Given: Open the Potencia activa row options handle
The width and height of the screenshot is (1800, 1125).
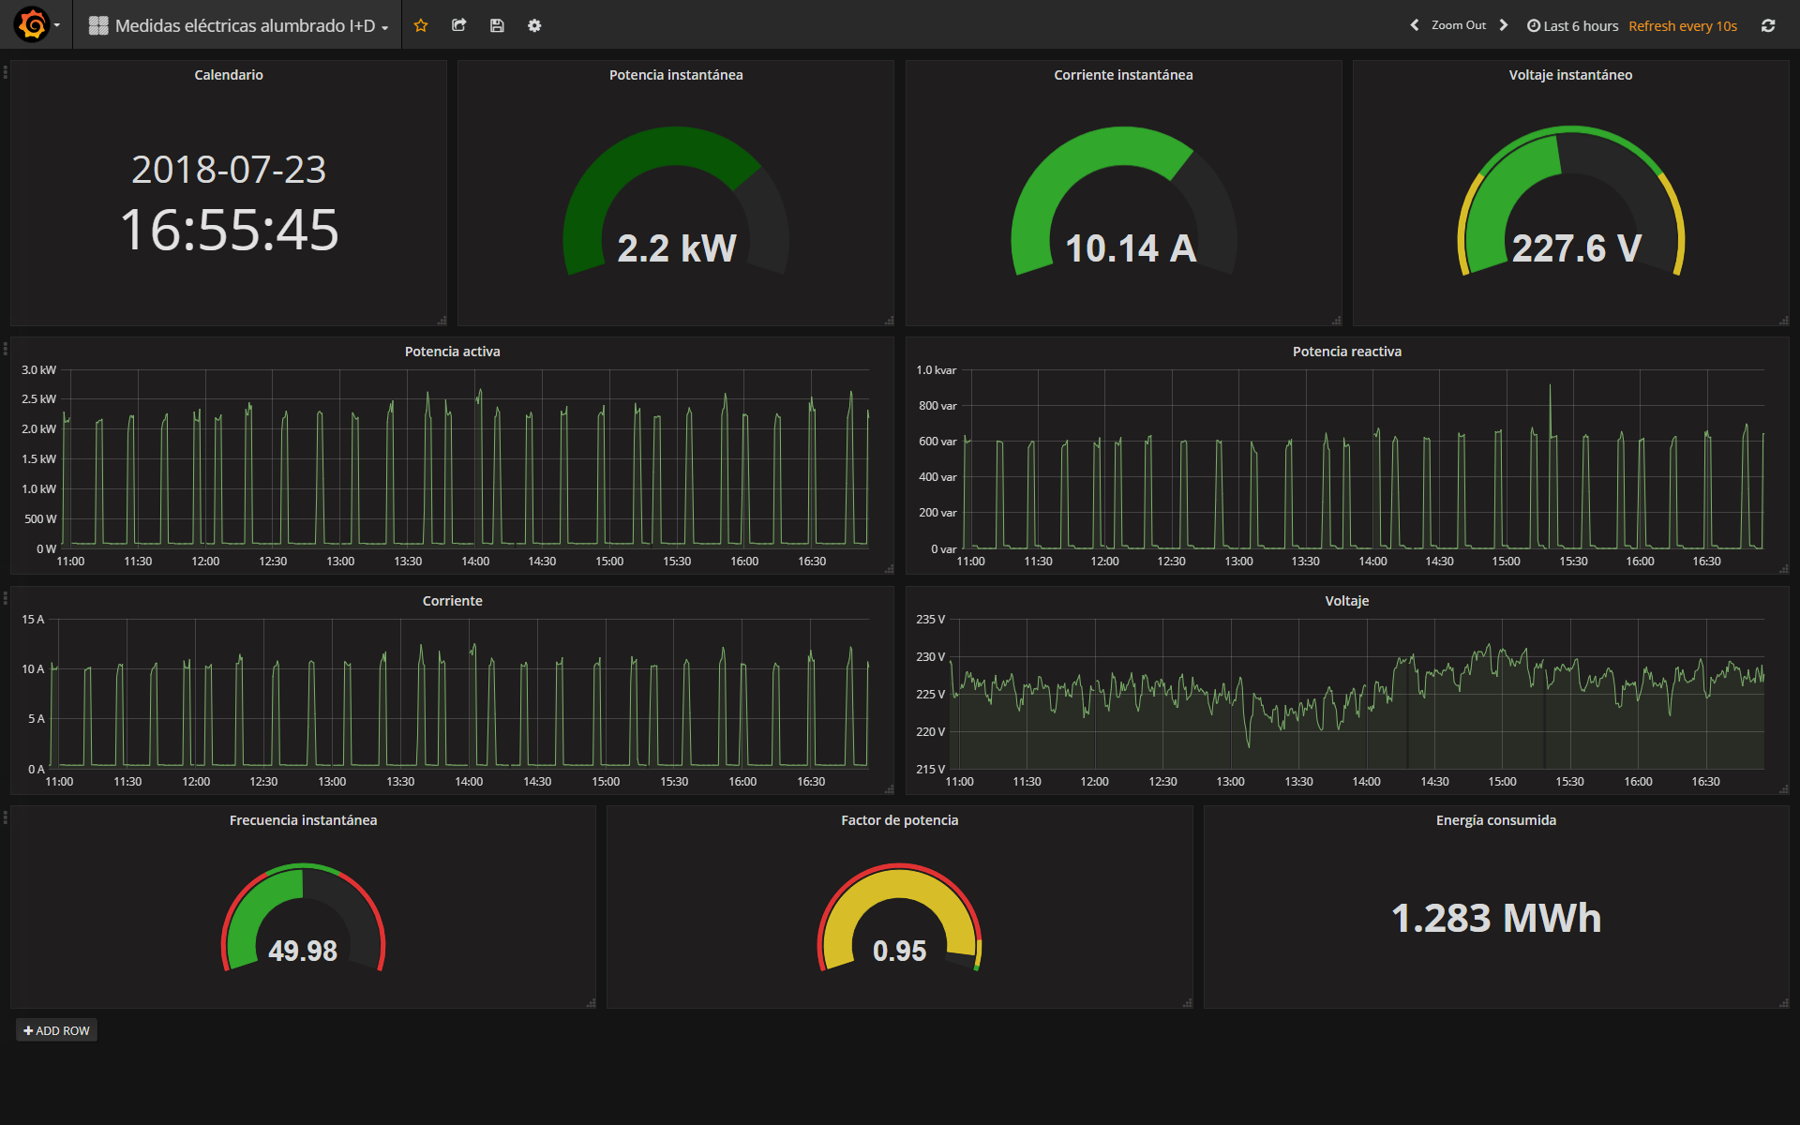Looking at the screenshot, I should coord(5,348).
